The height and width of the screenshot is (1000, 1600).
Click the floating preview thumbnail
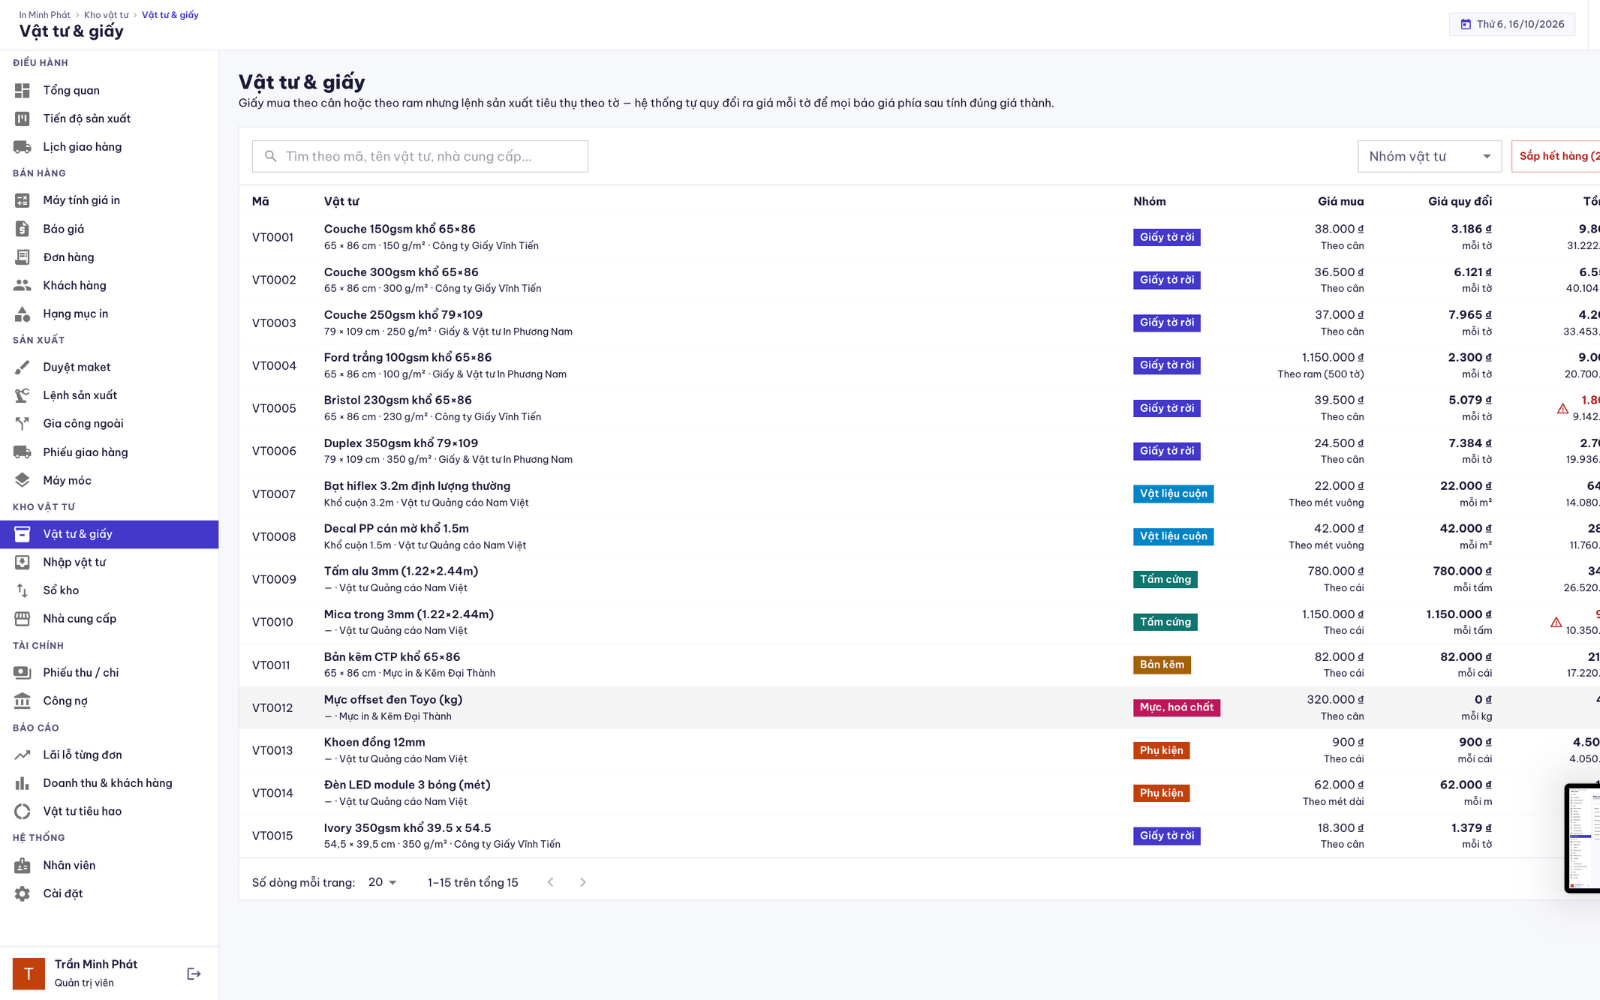1583,838
